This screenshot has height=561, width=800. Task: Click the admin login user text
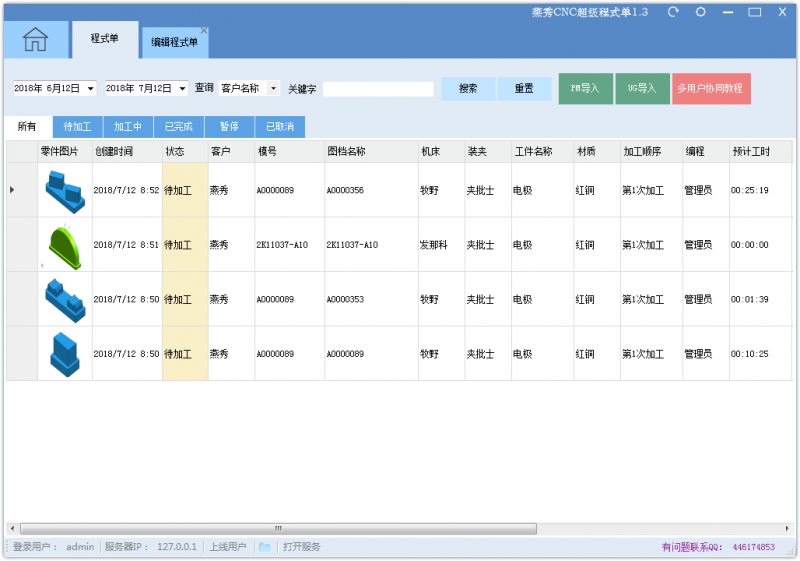coord(80,547)
